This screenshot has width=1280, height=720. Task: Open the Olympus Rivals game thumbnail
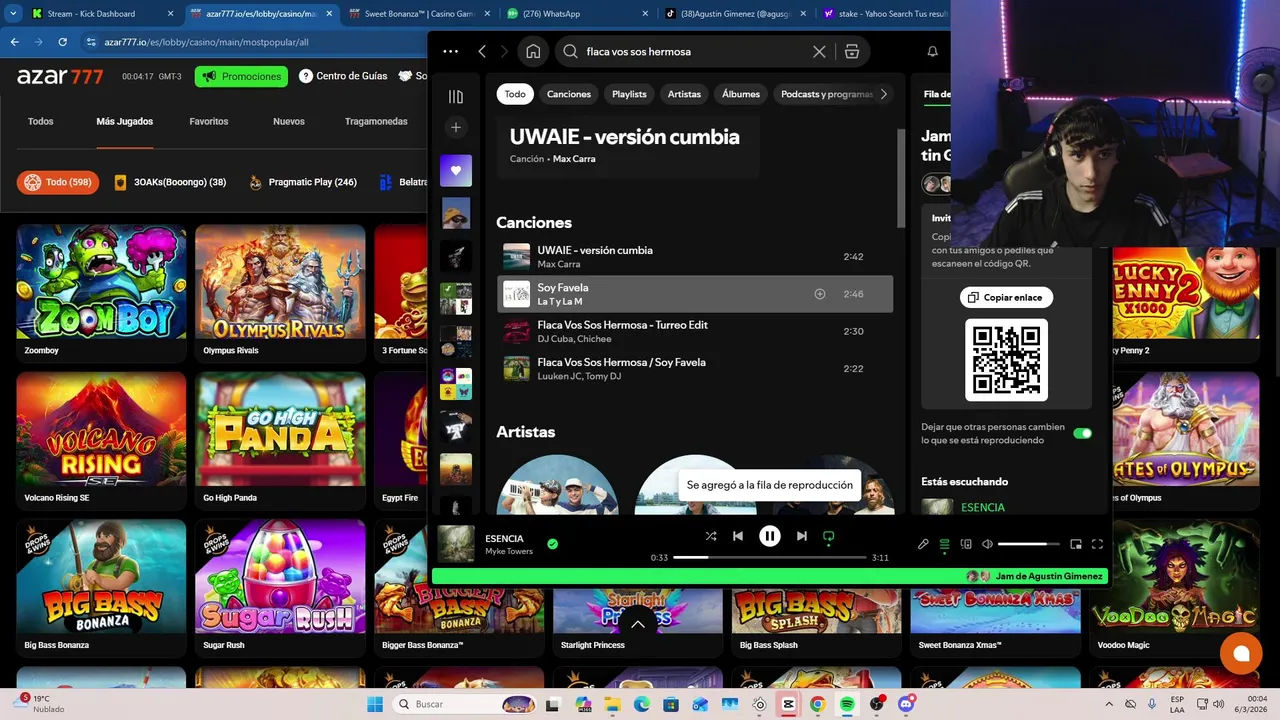tap(280, 282)
